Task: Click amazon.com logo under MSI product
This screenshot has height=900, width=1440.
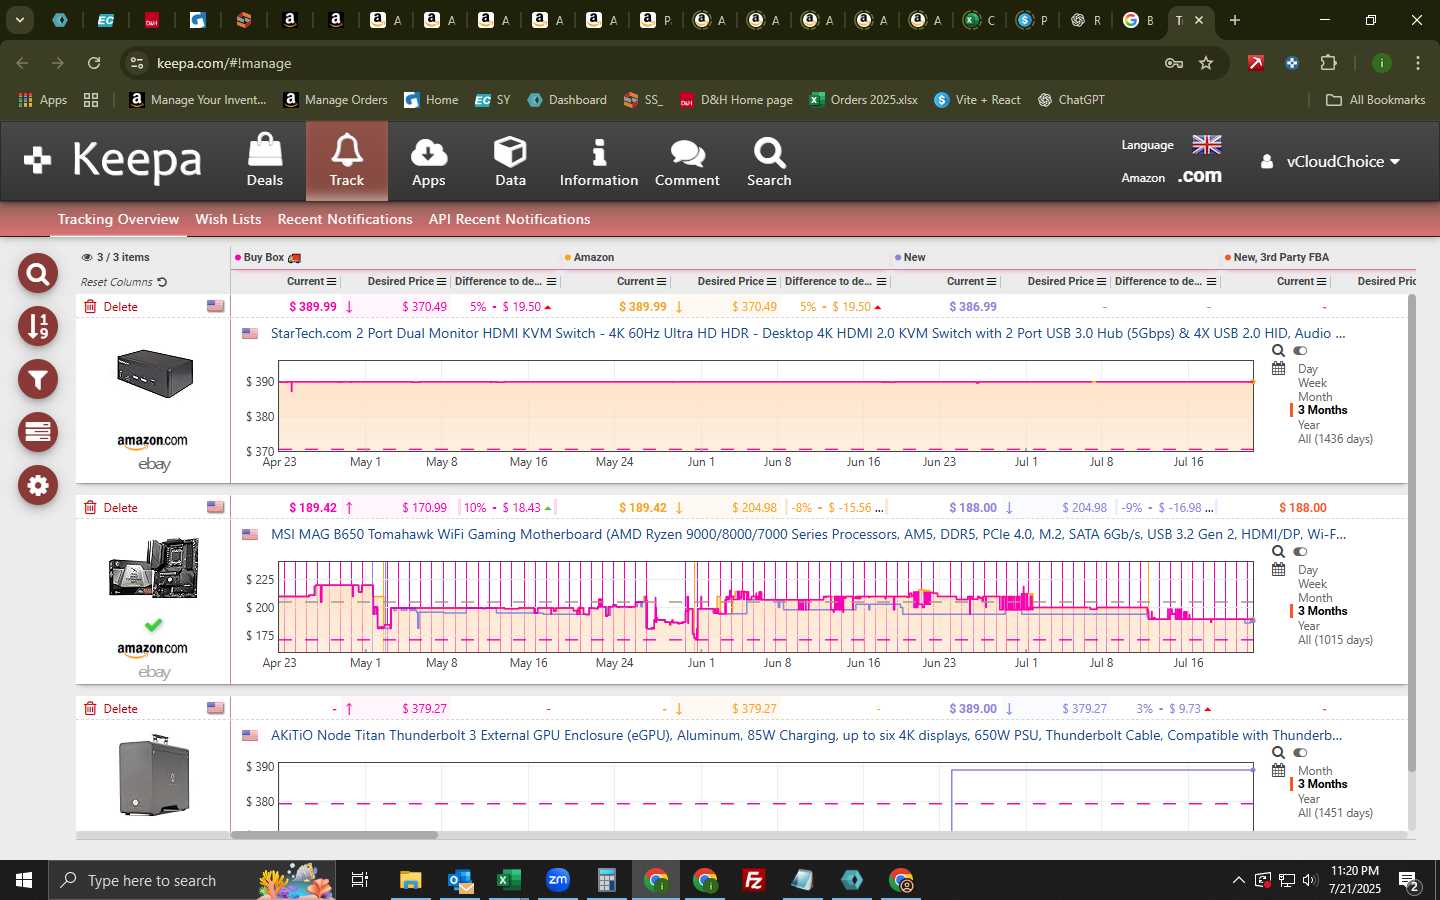Action: coord(152,649)
